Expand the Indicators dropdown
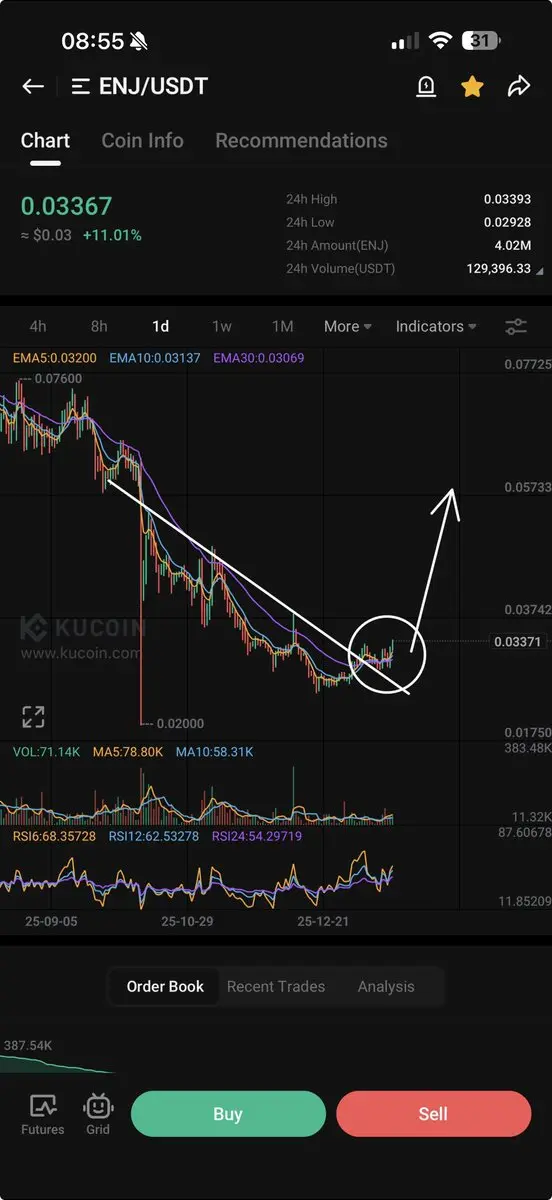This screenshot has height=1200, width=552. pos(436,326)
